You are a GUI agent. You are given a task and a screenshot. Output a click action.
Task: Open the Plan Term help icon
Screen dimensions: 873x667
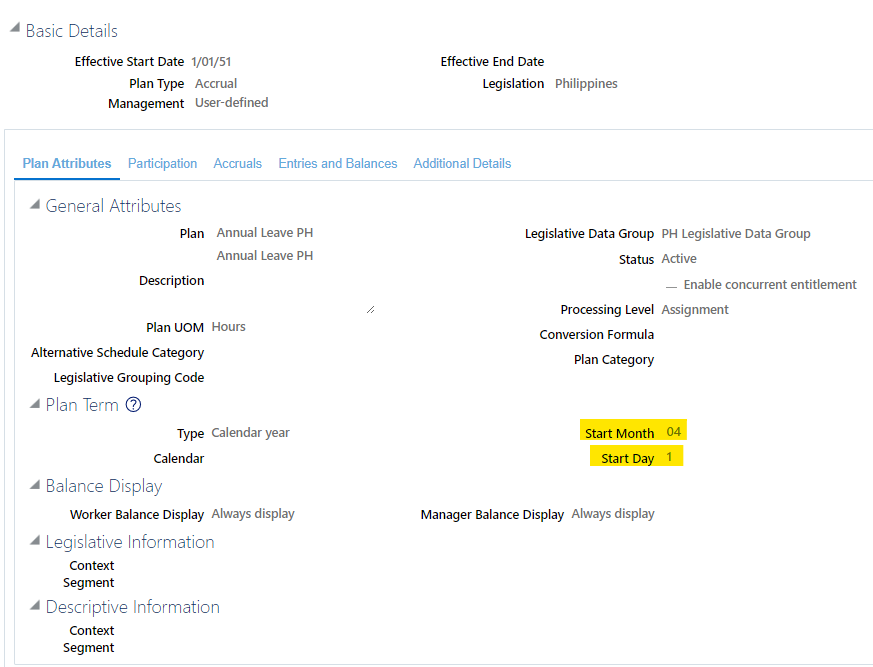tap(133, 404)
